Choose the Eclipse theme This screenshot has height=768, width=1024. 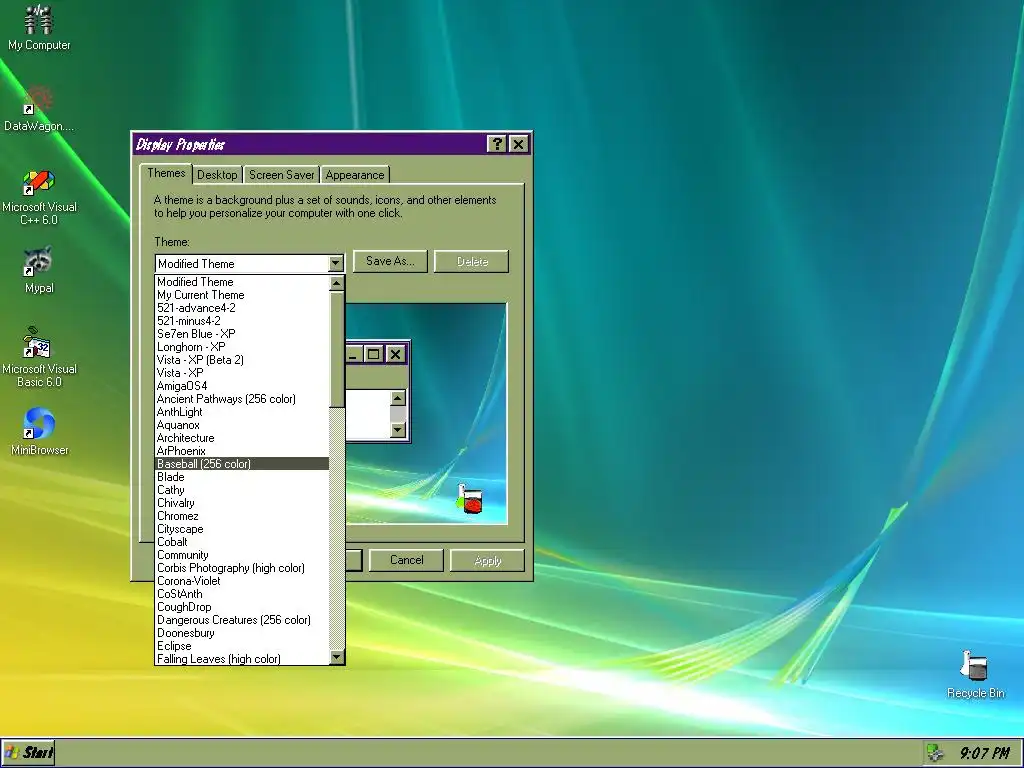pyautogui.click(x=242, y=646)
